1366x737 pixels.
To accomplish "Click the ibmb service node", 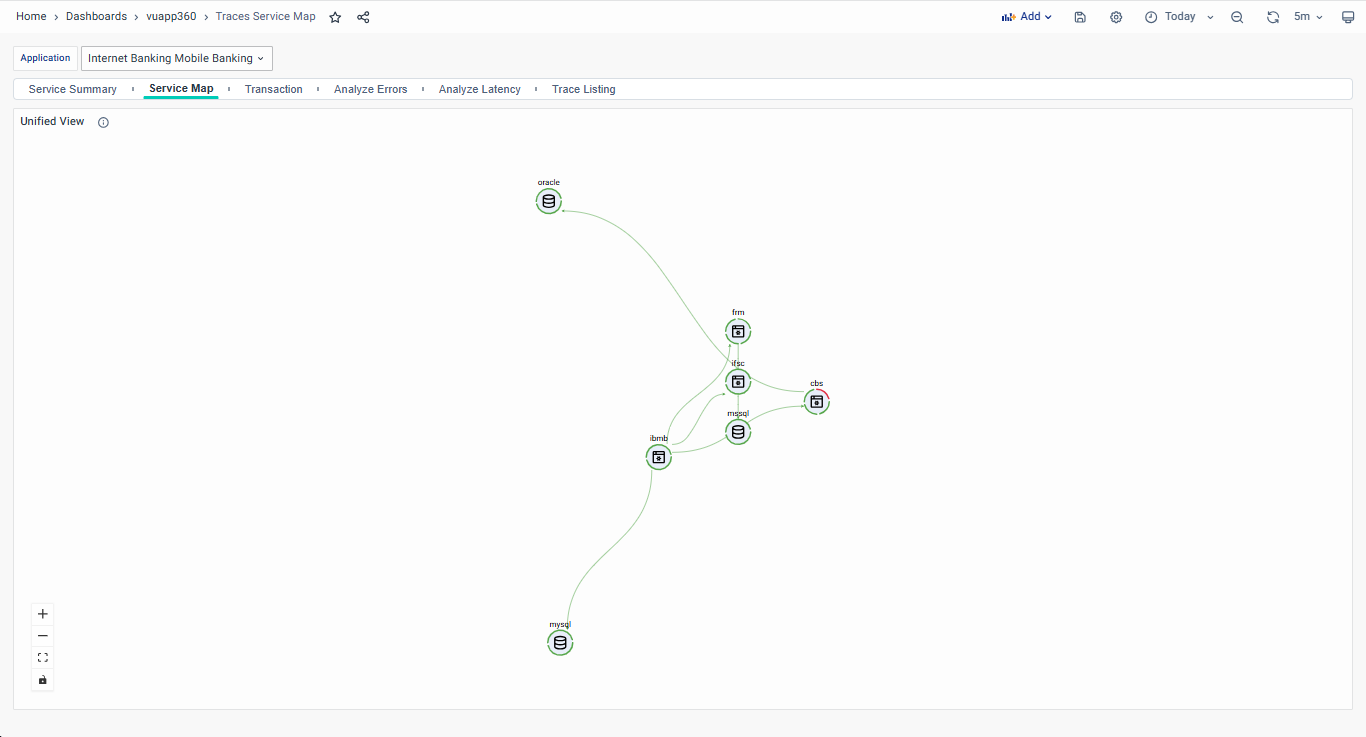I will point(658,457).
